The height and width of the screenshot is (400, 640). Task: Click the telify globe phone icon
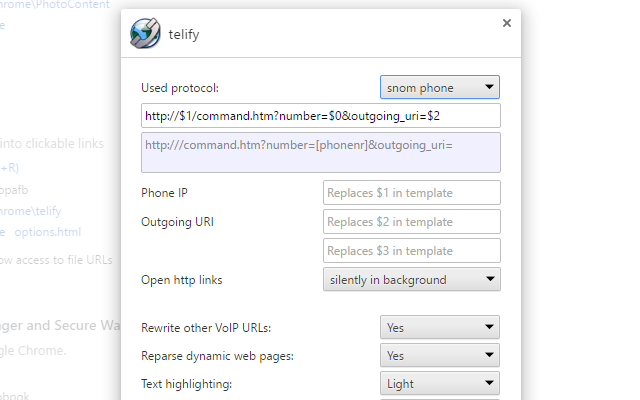(145, 33)
